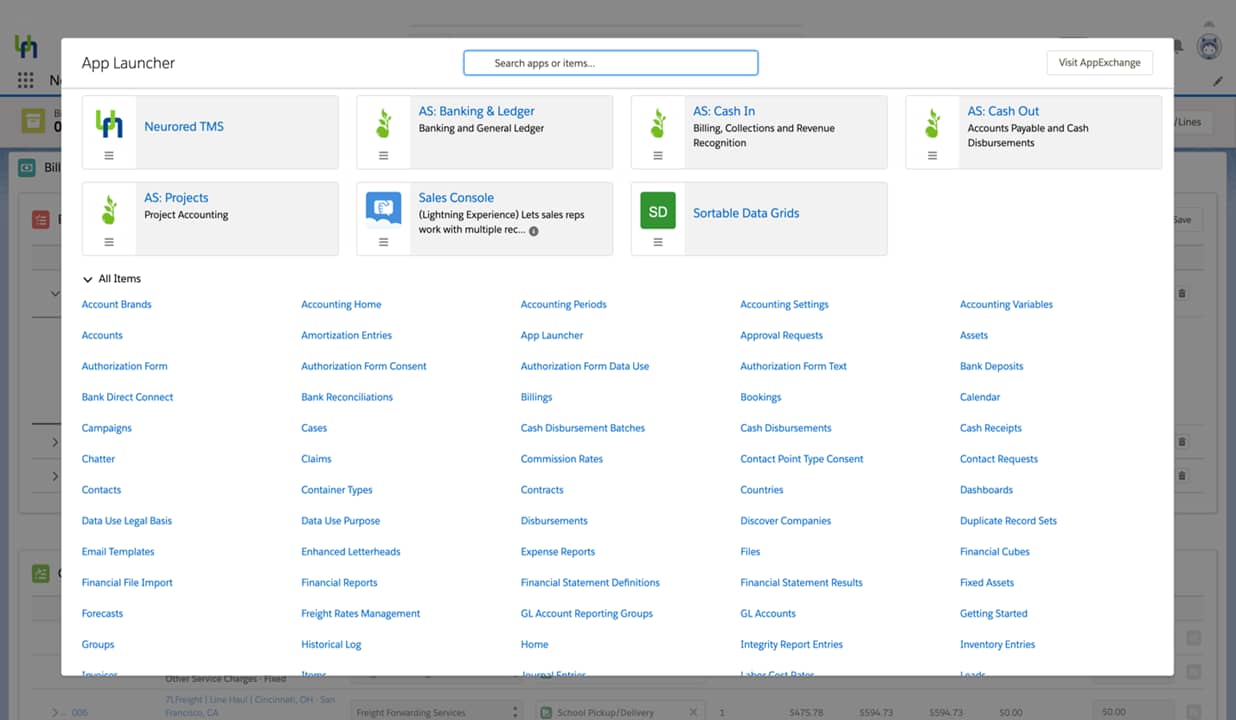
Task: Open the Container Types item
Action: (x=337, y=491)
